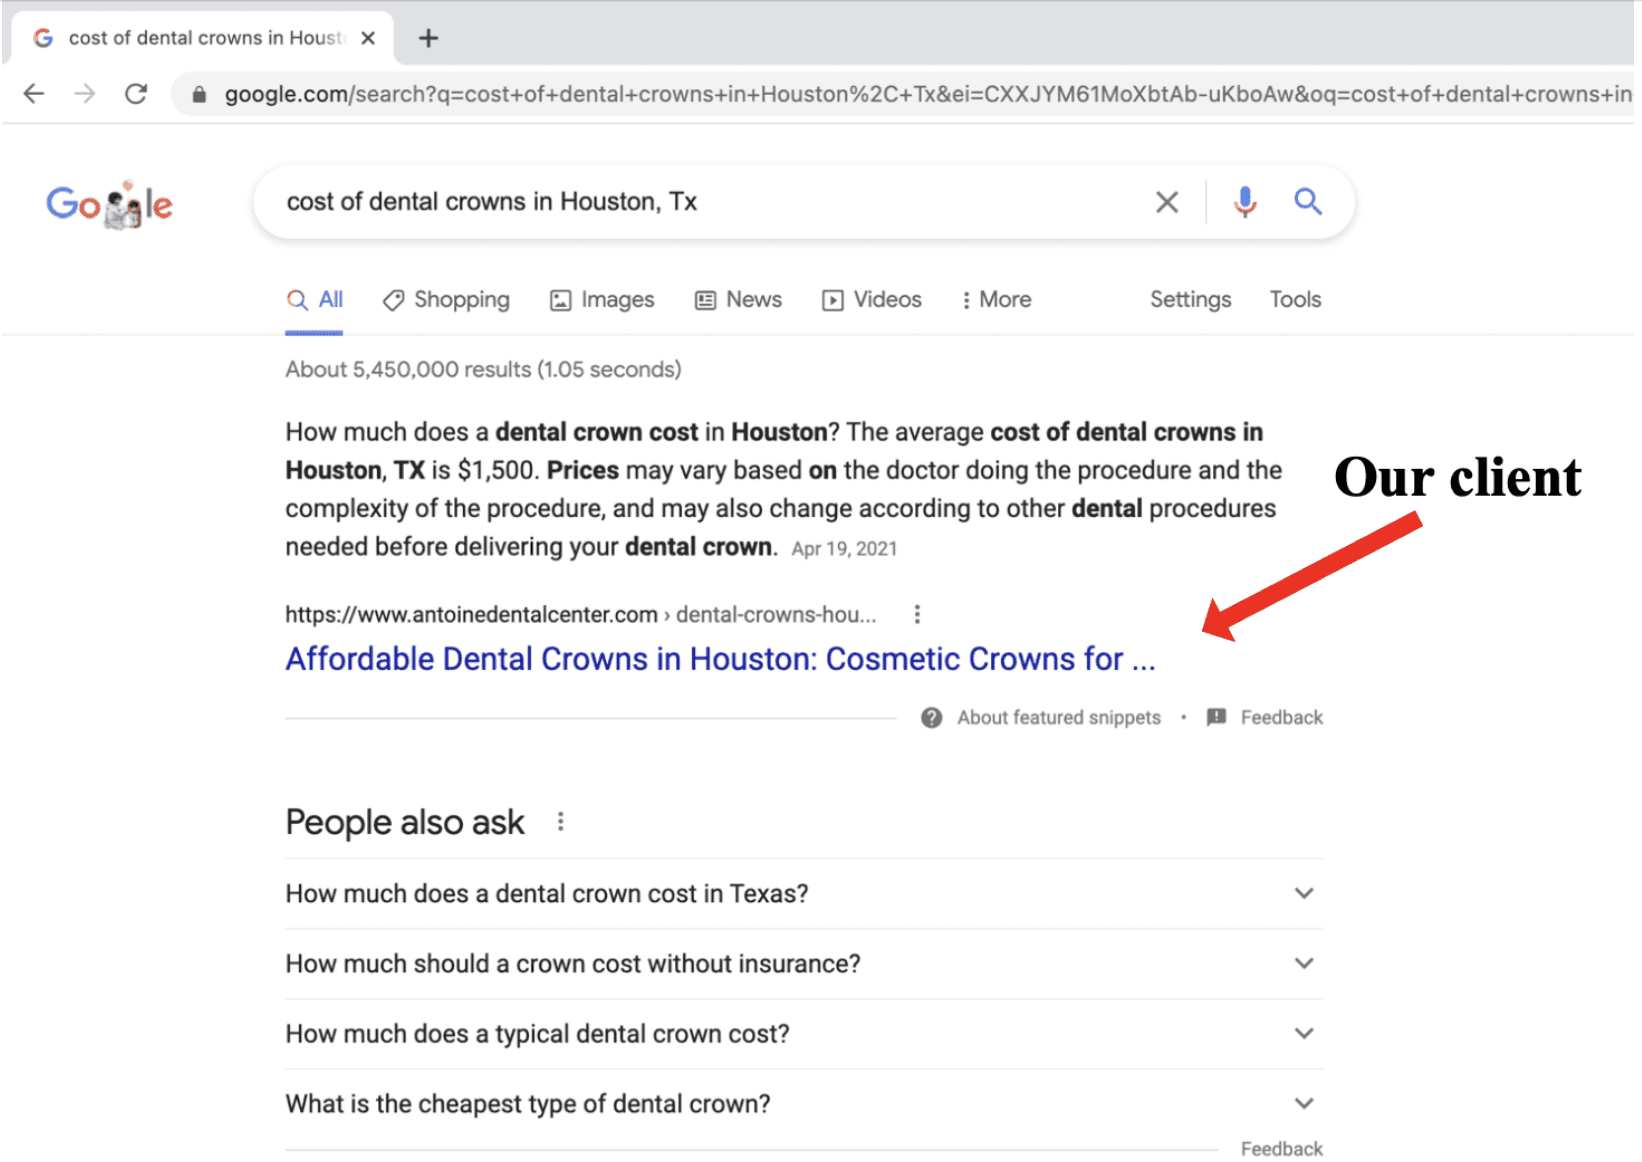The height and width of the screenshot is (1162, 1642).
Task: Open 'About featured snippets' link
Action: coord(1059,718)
